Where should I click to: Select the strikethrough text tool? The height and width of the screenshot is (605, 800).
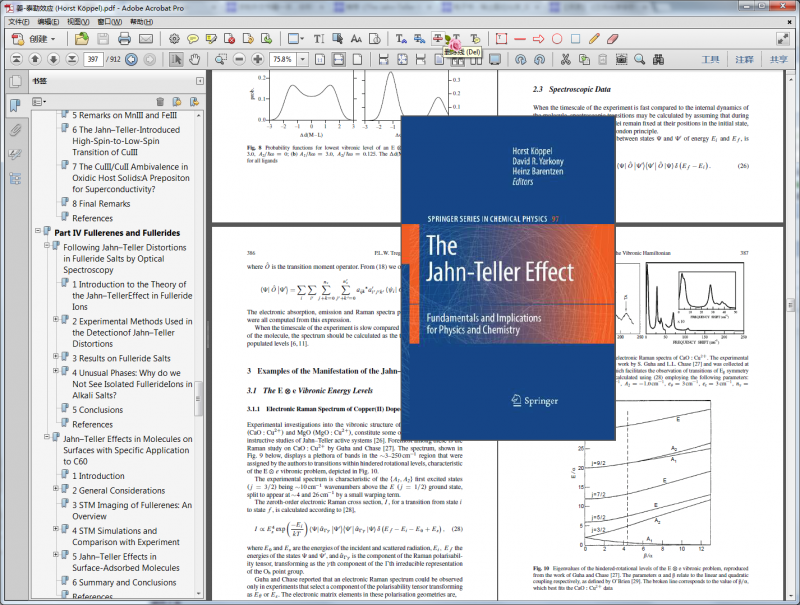(x=437, y=38)
